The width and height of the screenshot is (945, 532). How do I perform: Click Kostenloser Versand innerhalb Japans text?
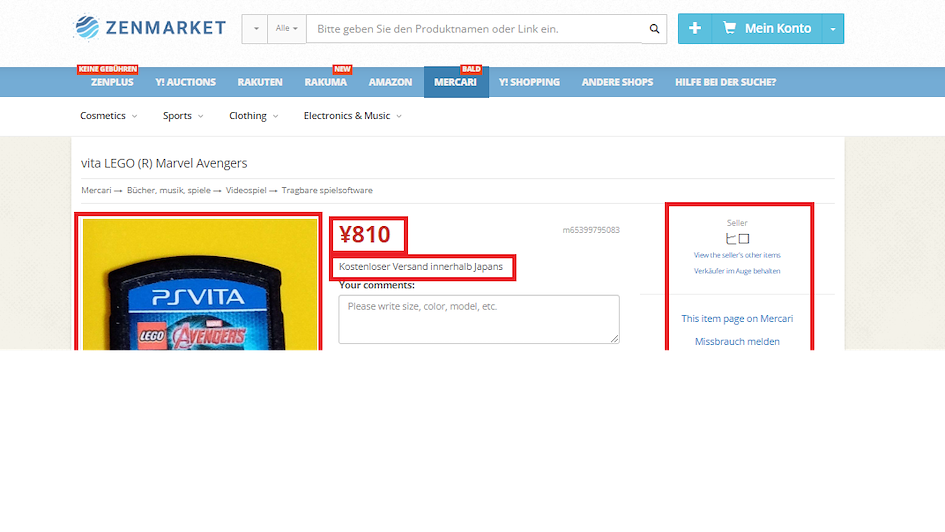tap(421, 267)
